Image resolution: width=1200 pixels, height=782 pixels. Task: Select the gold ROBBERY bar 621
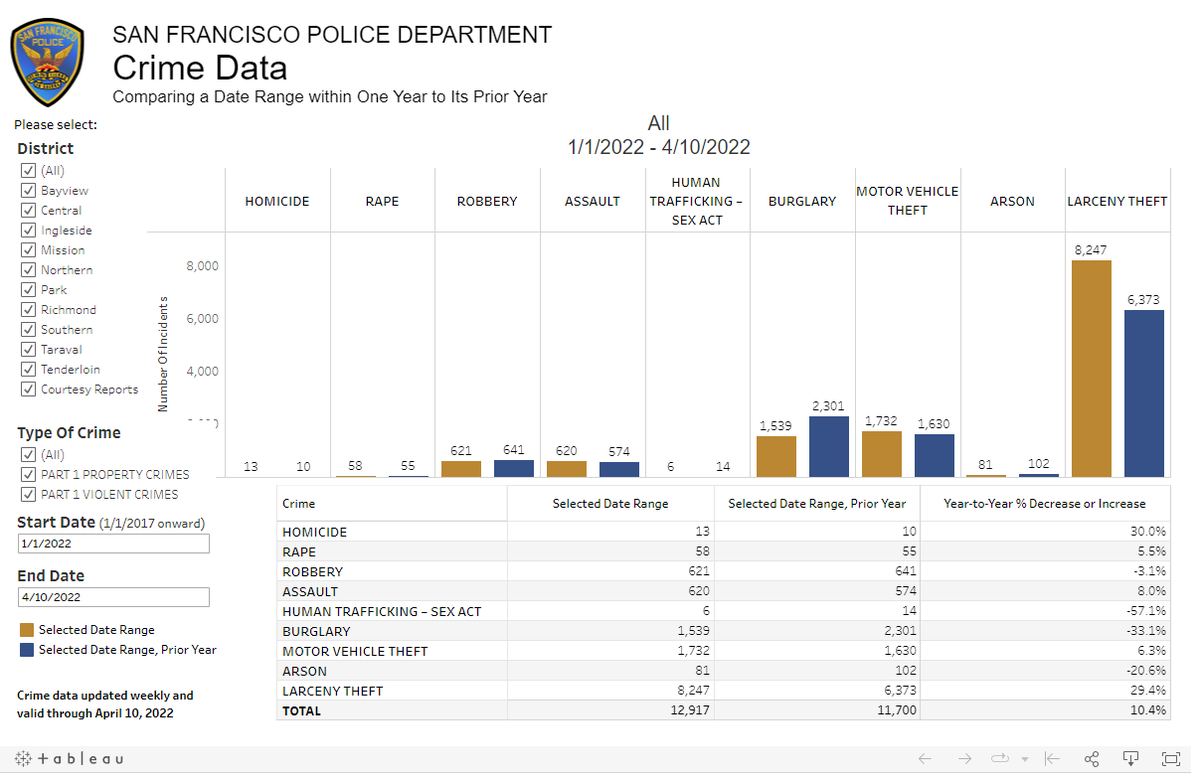[x=461, y=469]
